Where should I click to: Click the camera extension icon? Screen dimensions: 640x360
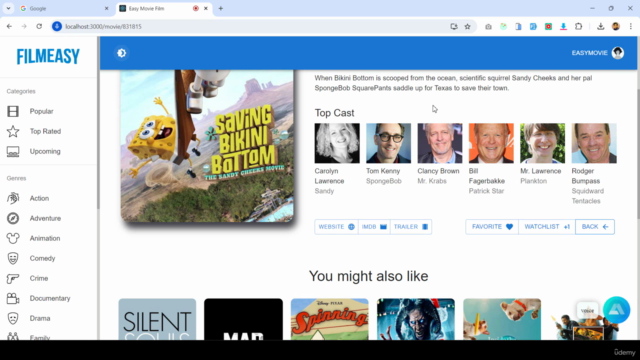click(488, 27)
